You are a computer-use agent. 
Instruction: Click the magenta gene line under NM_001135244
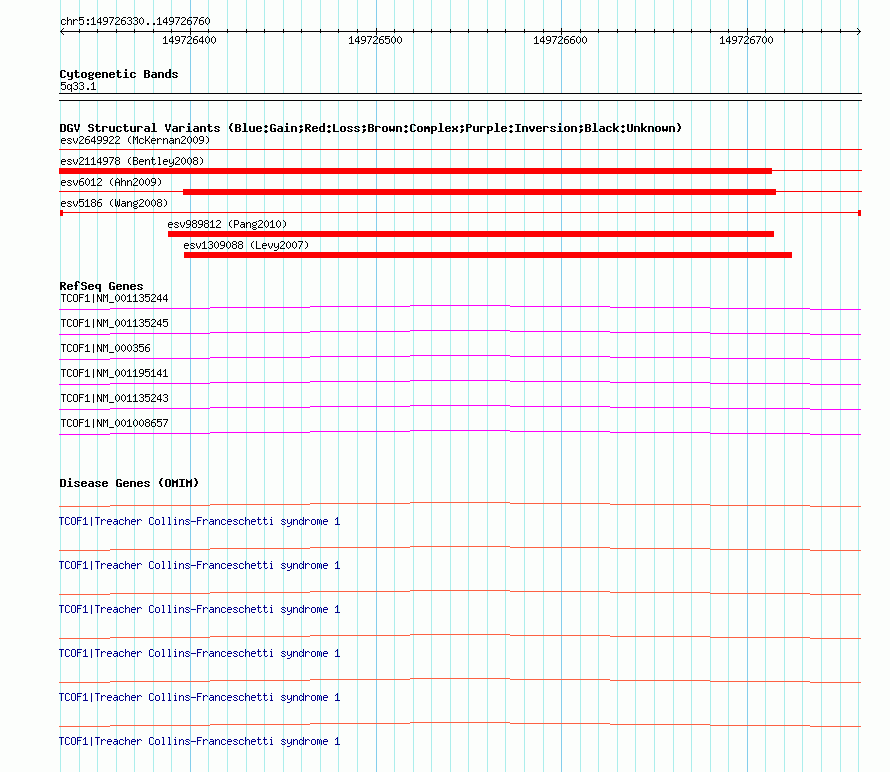pos(460,307)
